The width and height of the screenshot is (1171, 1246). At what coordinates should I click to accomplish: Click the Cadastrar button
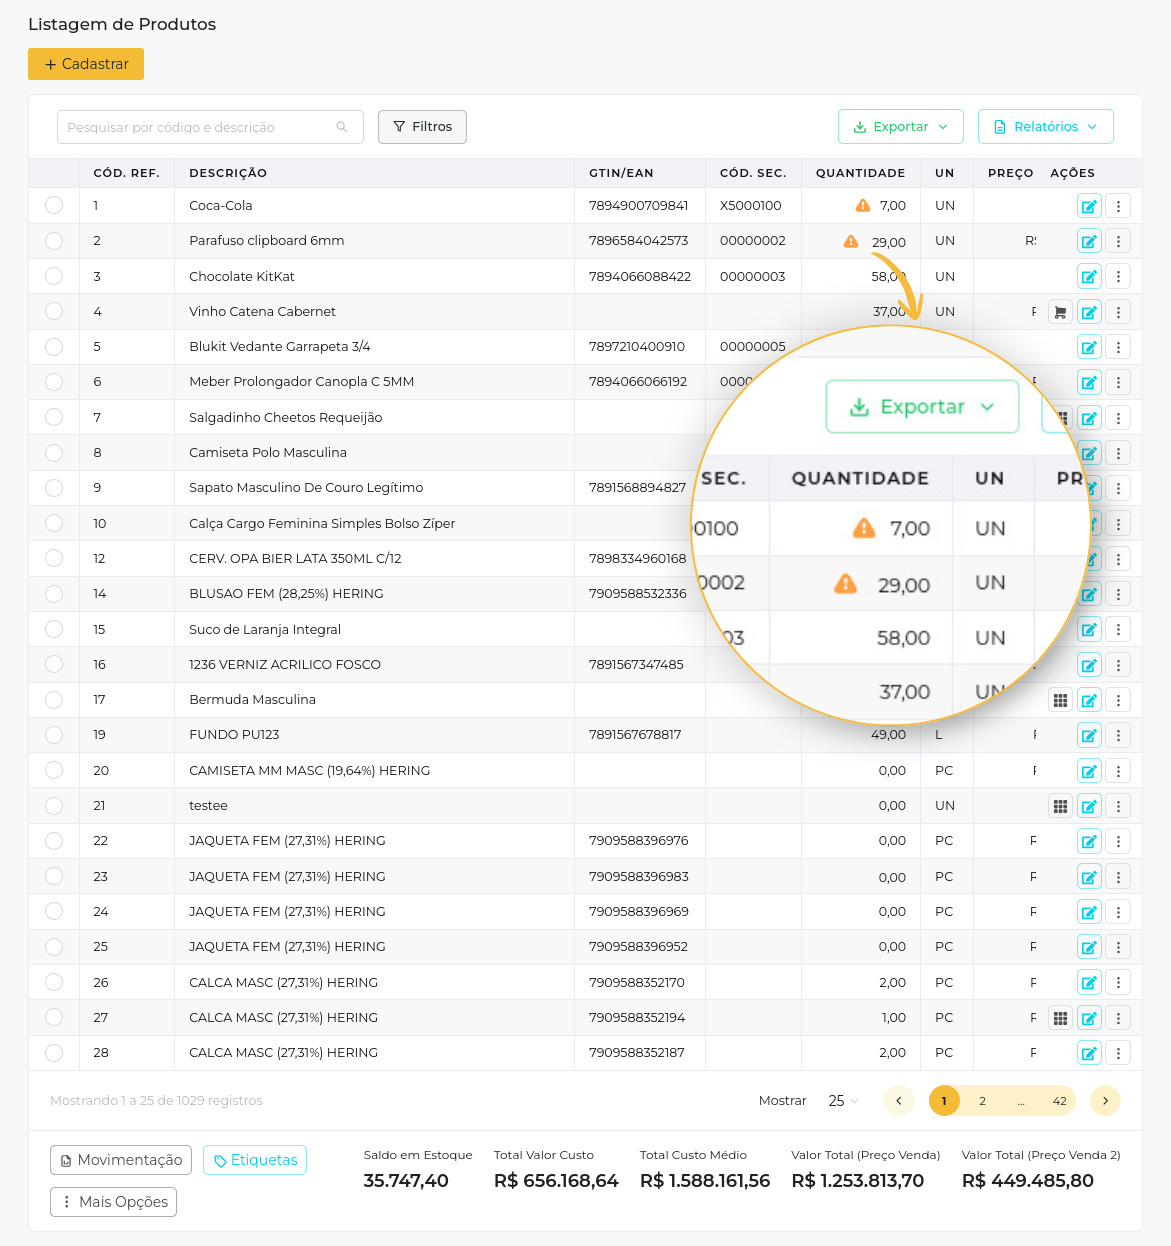[86, 64]
